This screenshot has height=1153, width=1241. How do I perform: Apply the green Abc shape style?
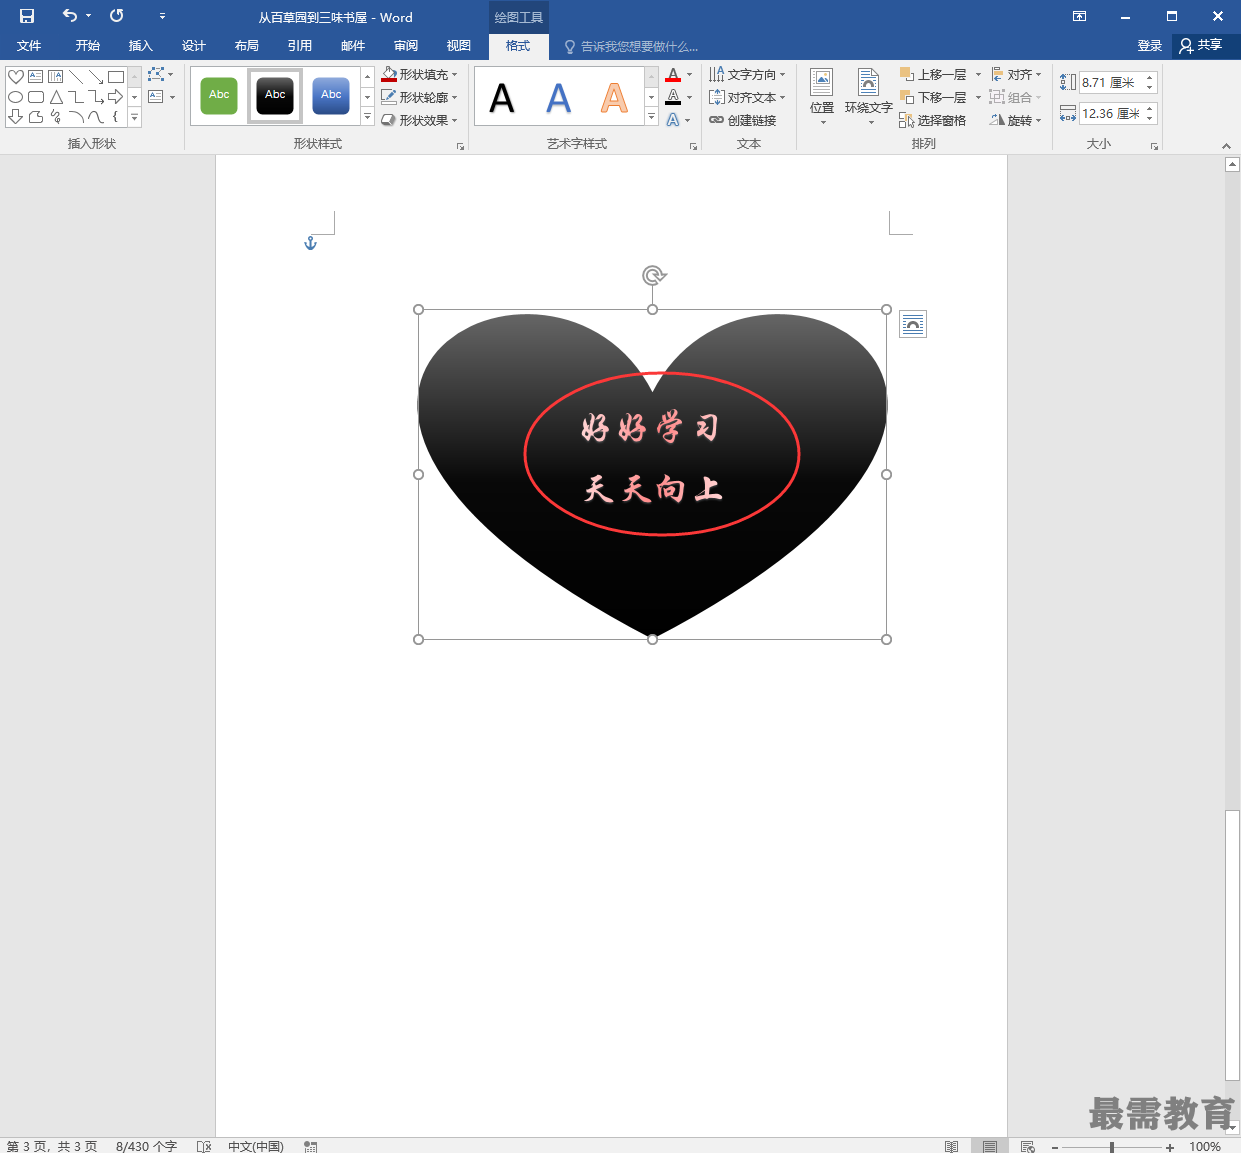point(219,96)
